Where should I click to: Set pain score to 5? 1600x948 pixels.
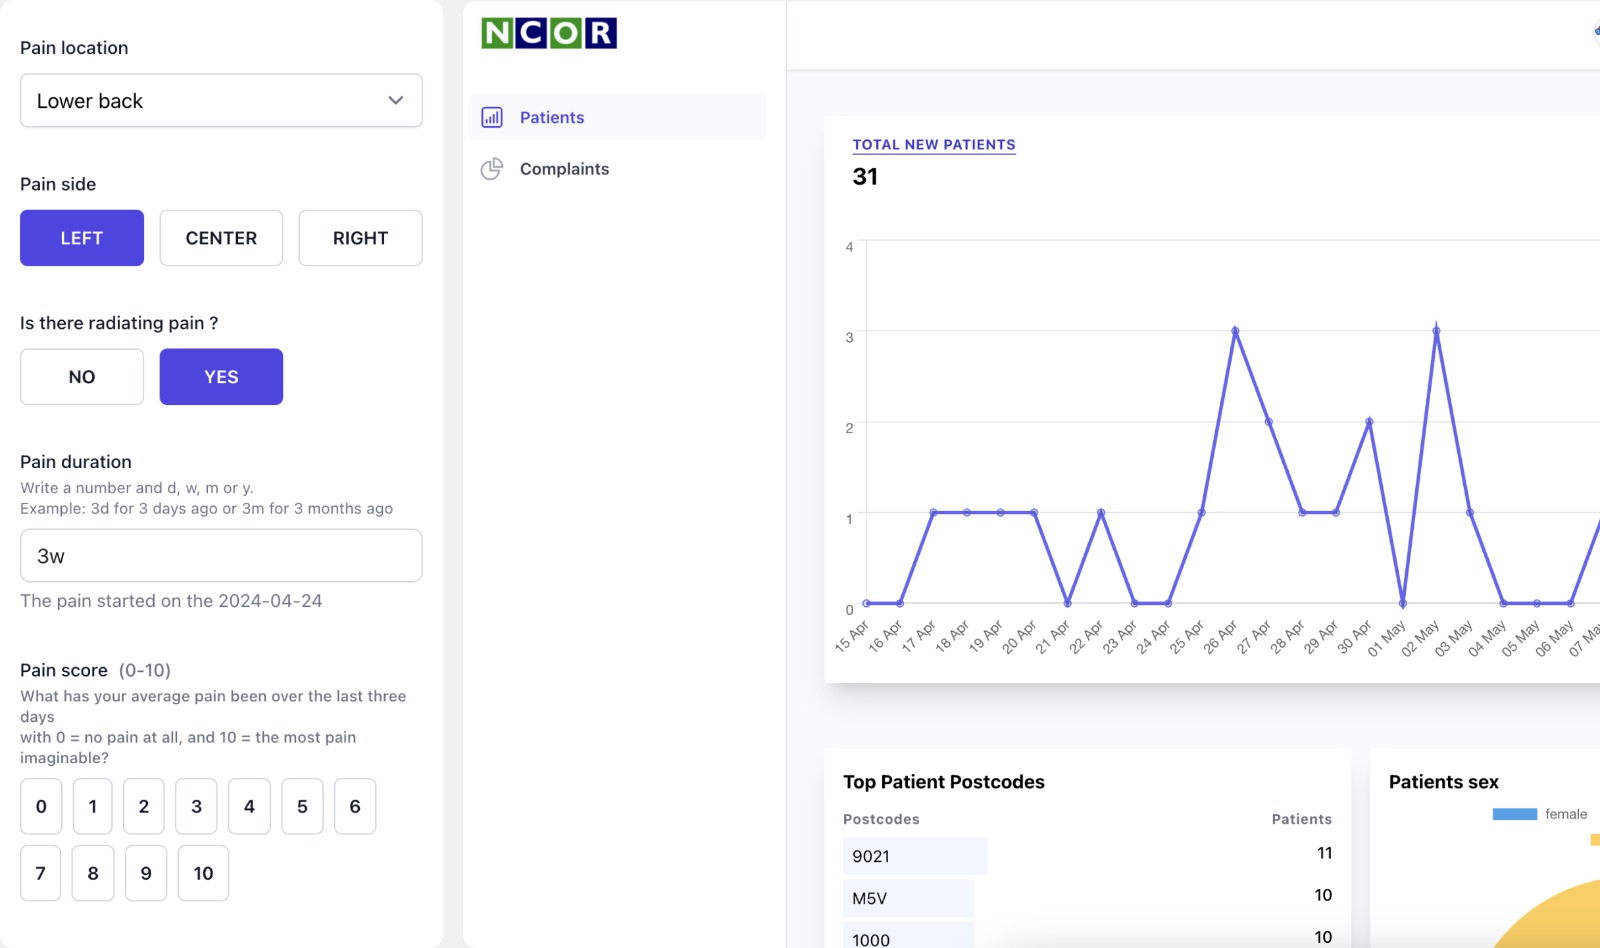pos(302,806)
